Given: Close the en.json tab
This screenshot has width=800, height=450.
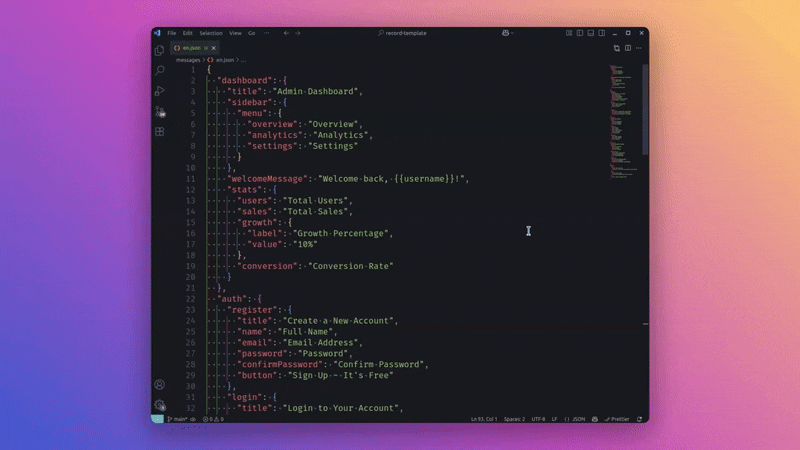Looking at the screenshot, I should 214,48.
